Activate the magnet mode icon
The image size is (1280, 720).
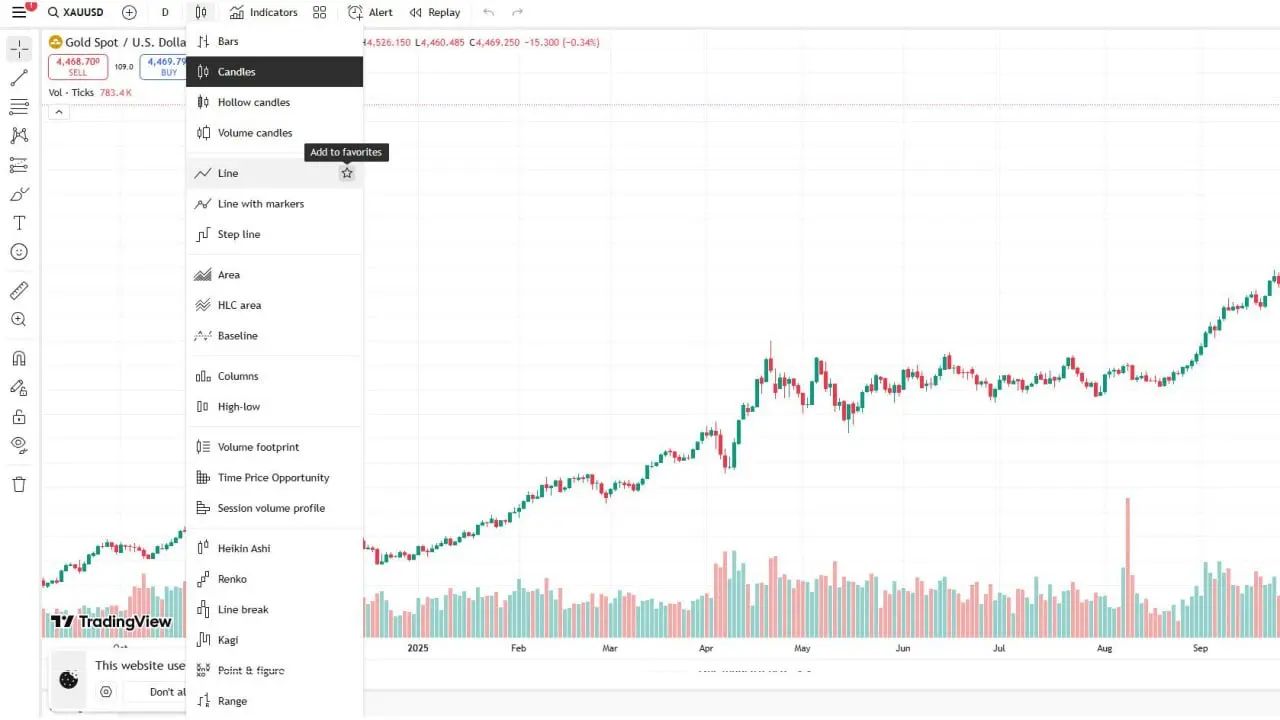click(x=19, y=358)
